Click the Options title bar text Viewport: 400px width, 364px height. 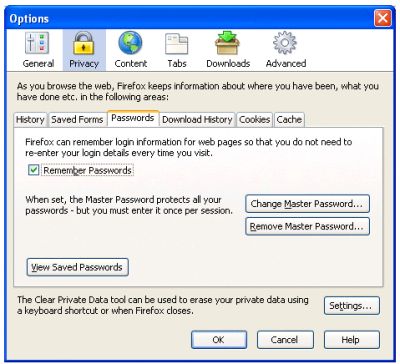tap(29, 19)
